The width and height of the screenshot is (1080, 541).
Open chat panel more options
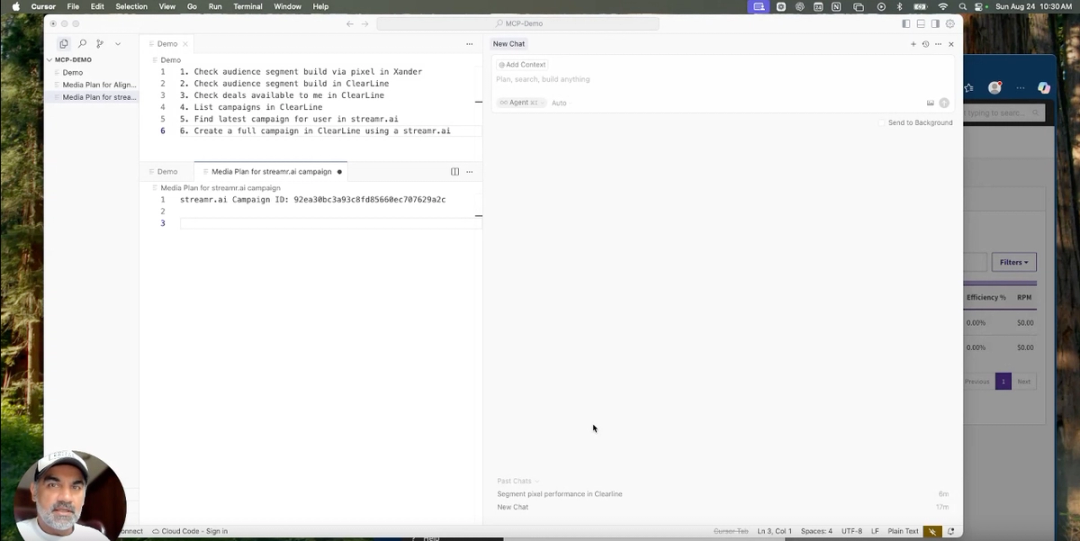938,44
